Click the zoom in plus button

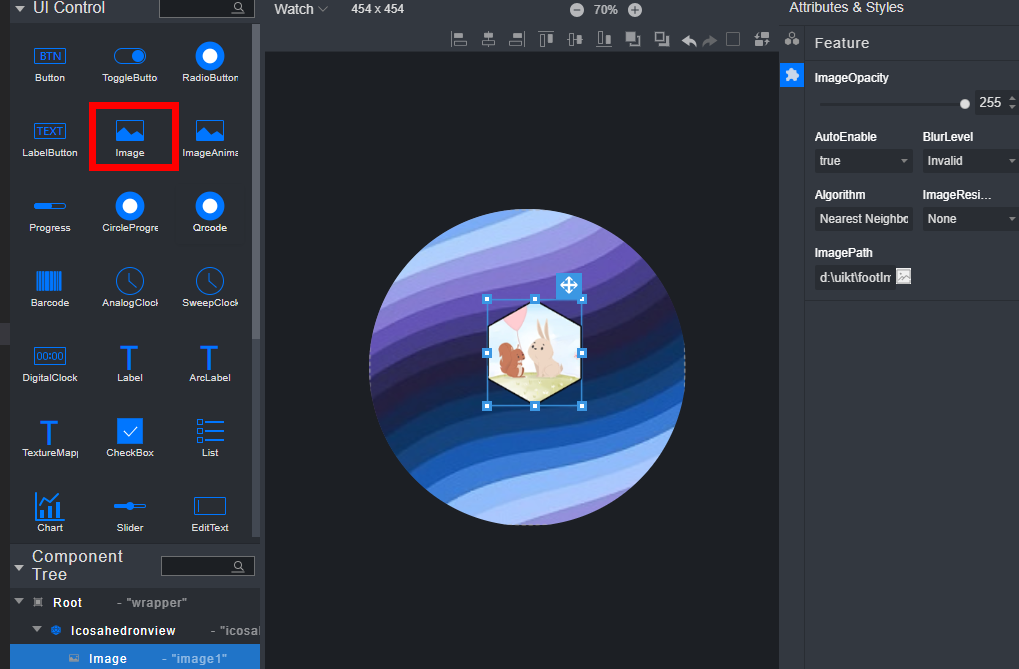pos(635,10)
